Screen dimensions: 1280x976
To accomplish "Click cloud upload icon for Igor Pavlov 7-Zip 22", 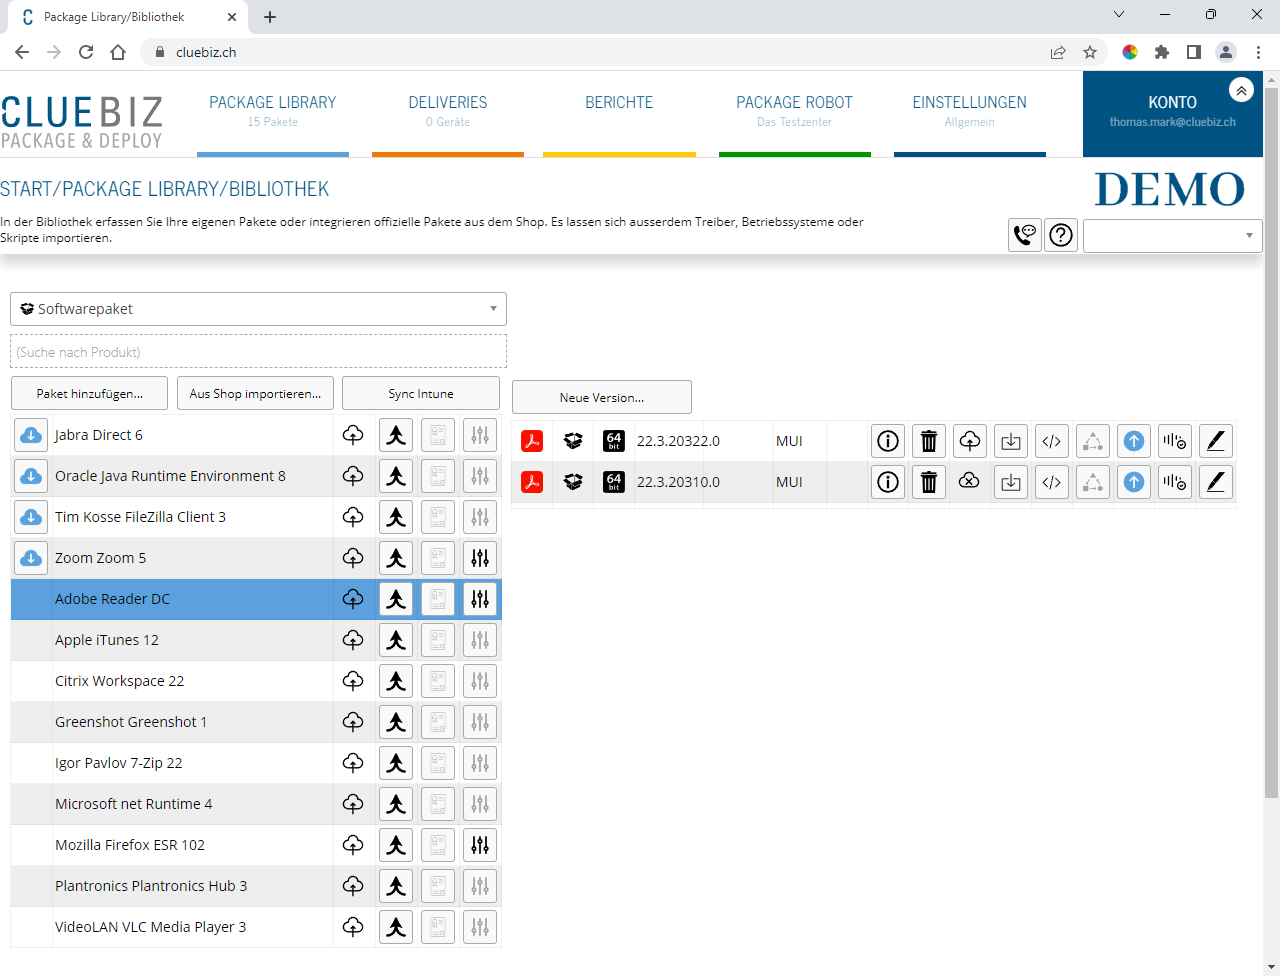I will point(353,763).
